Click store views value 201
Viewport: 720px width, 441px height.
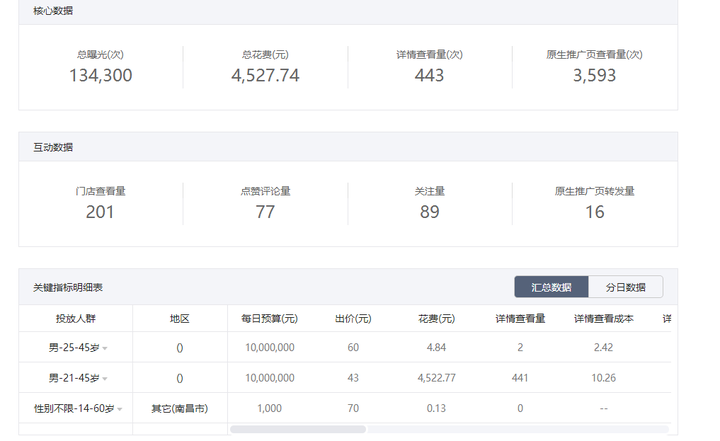100,212
